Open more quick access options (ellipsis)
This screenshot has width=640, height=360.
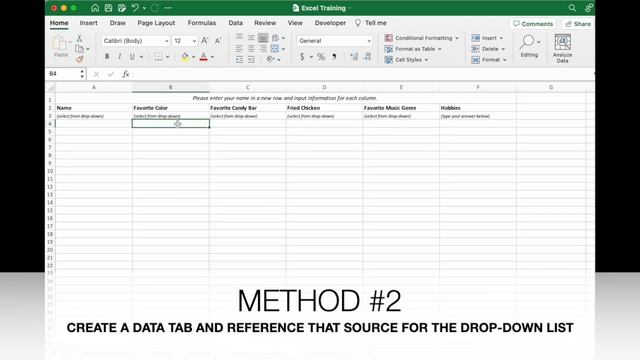[168, 8]
